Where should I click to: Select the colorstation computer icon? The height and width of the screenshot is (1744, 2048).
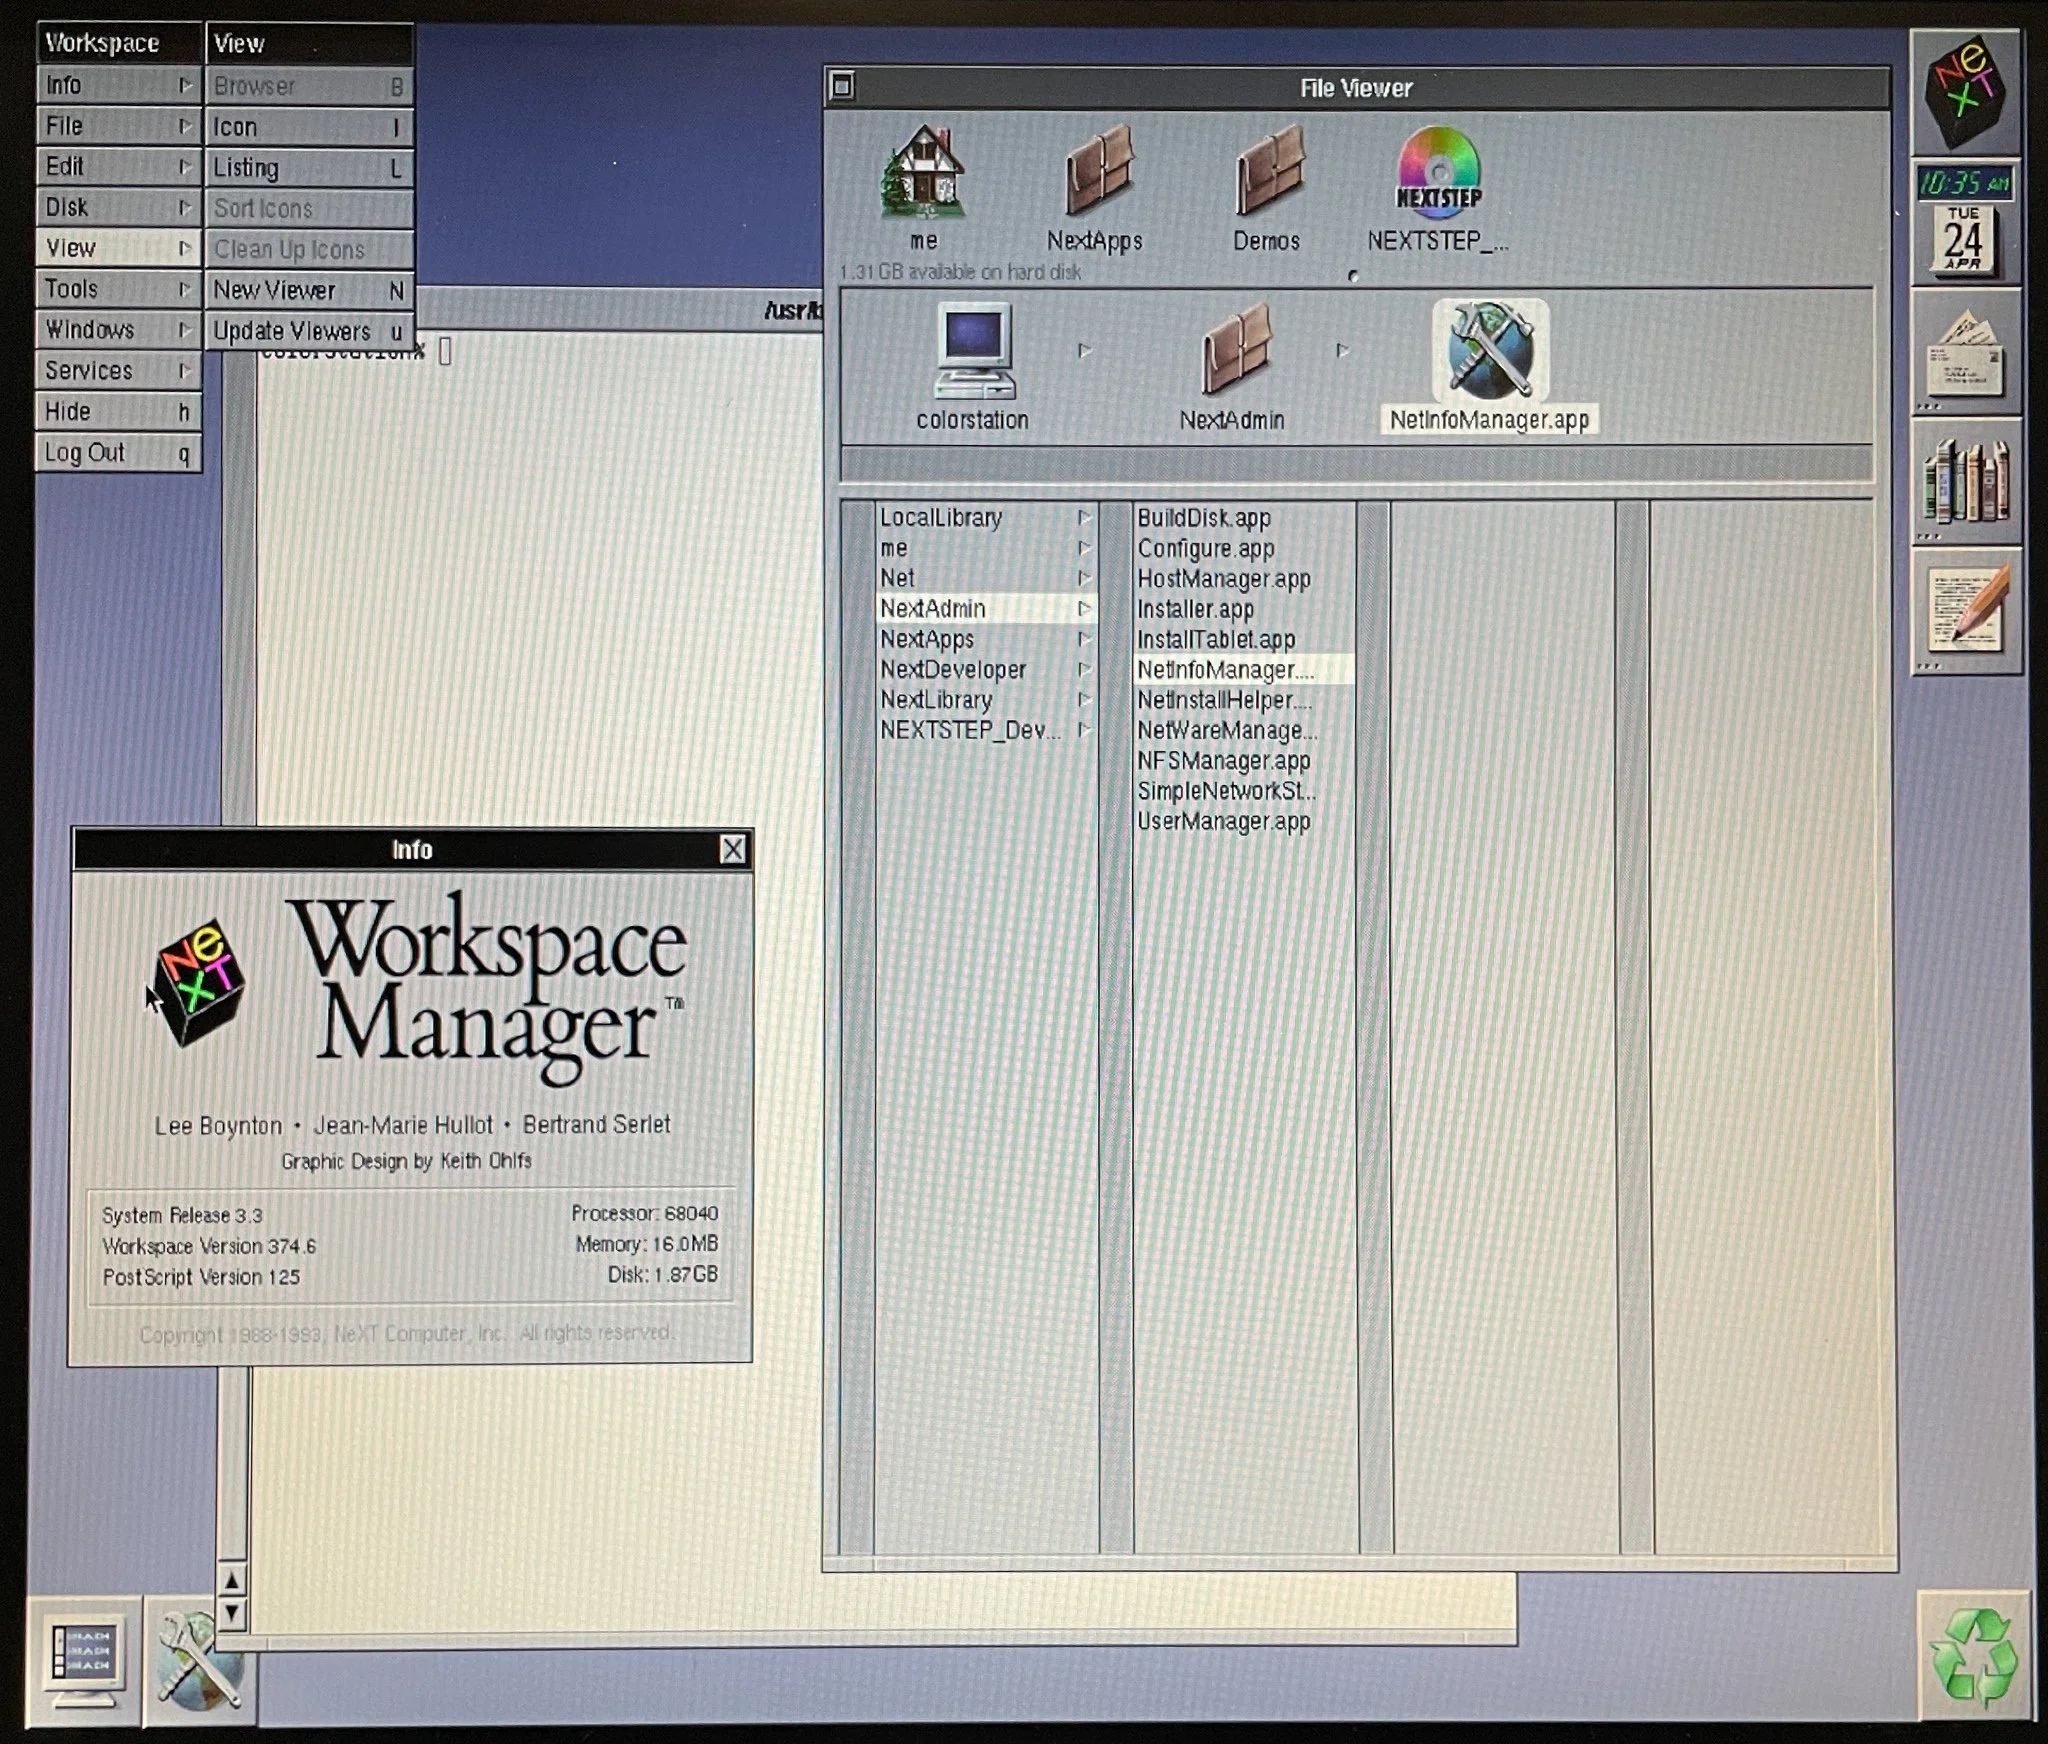click(973, 352)
